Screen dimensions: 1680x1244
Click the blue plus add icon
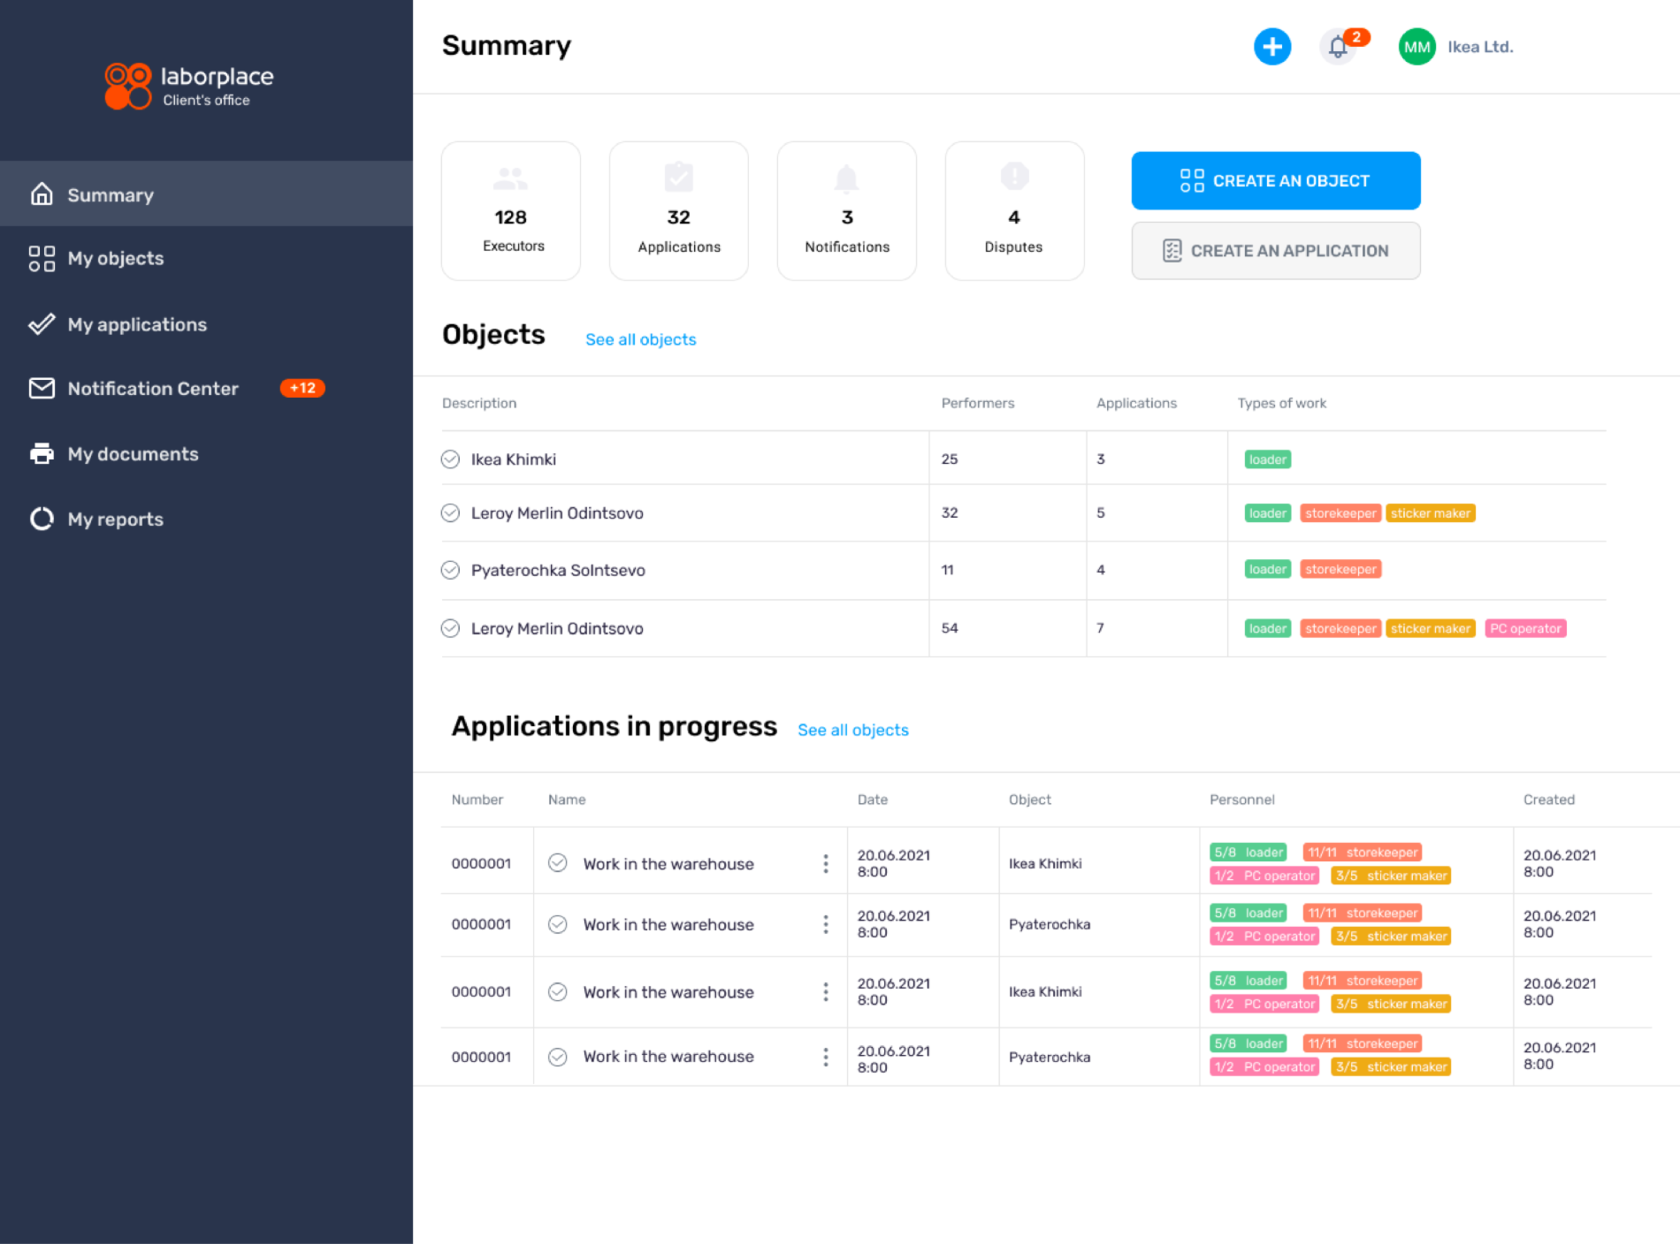pyautogui.click(x=1272, y=47)
